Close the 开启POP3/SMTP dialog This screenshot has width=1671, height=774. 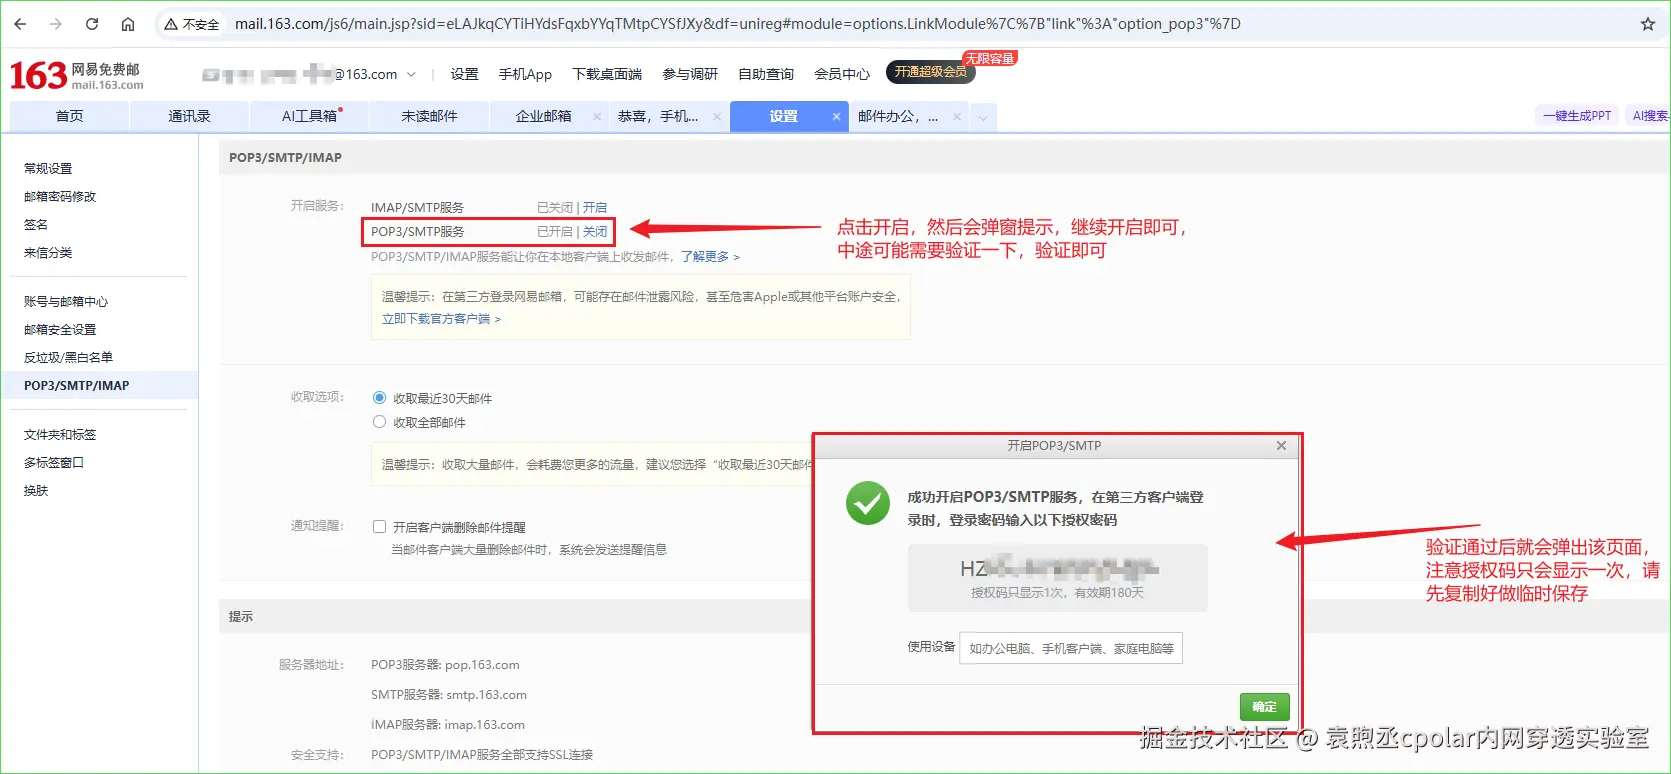(x=1281, y=446)
